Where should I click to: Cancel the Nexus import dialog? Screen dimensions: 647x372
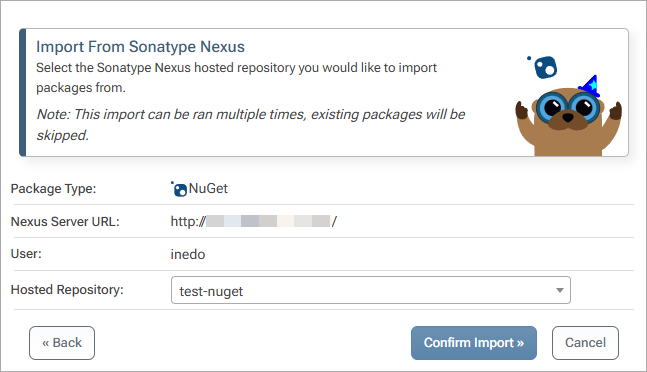(x=585, y=343)
